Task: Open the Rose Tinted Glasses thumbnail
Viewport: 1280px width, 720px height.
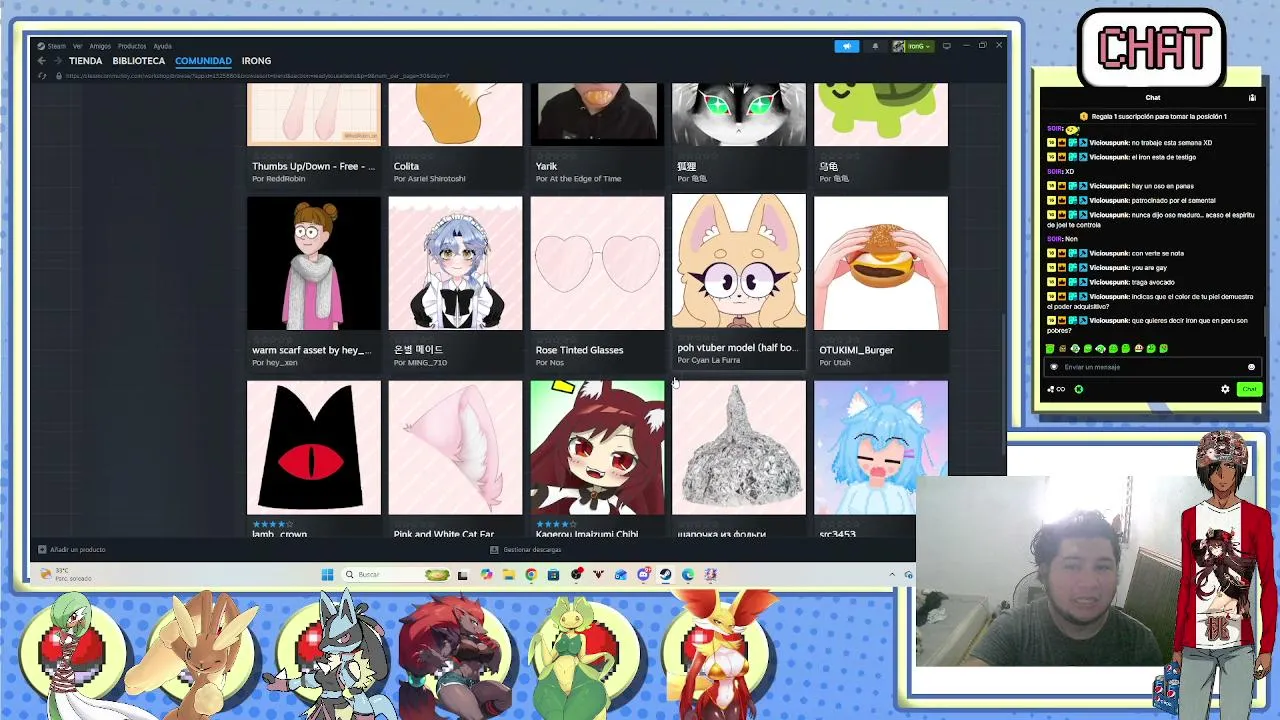Action: click(597, 263)
